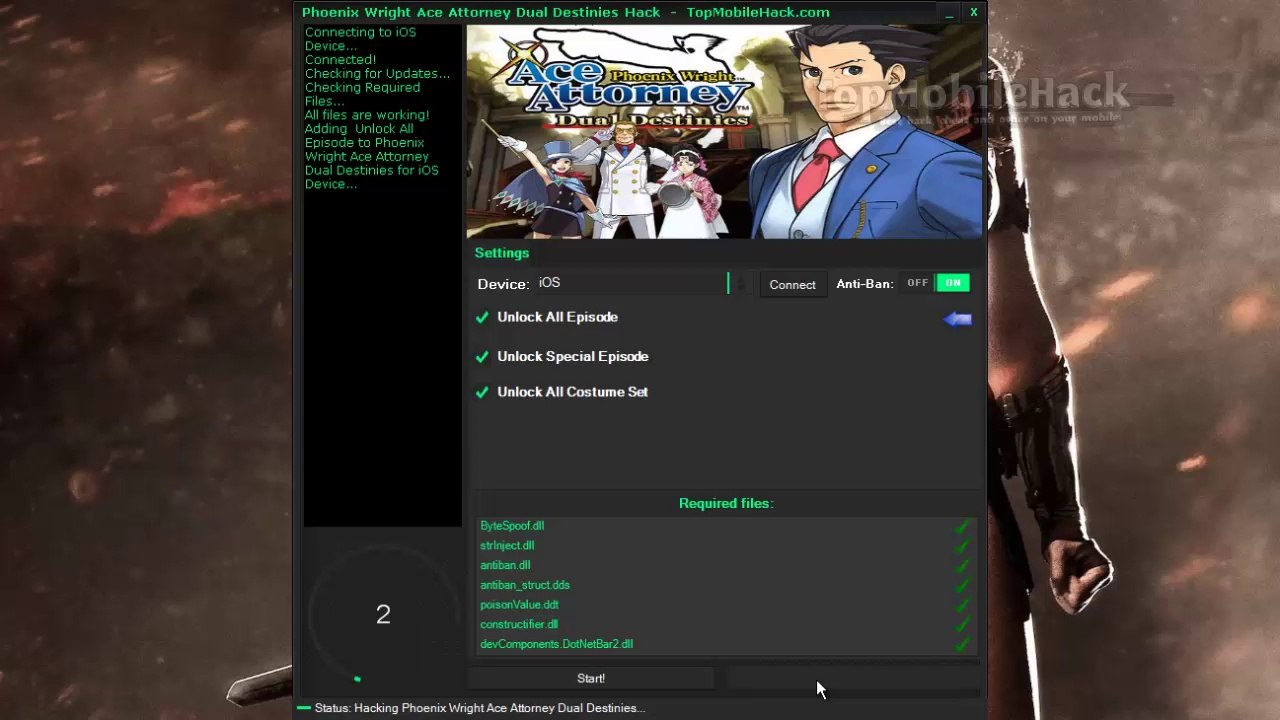Viewport: 1280px width, 720px height.
Task: Click the green checkmark beside ByteSpoof.dll
Action: [962, 526]
